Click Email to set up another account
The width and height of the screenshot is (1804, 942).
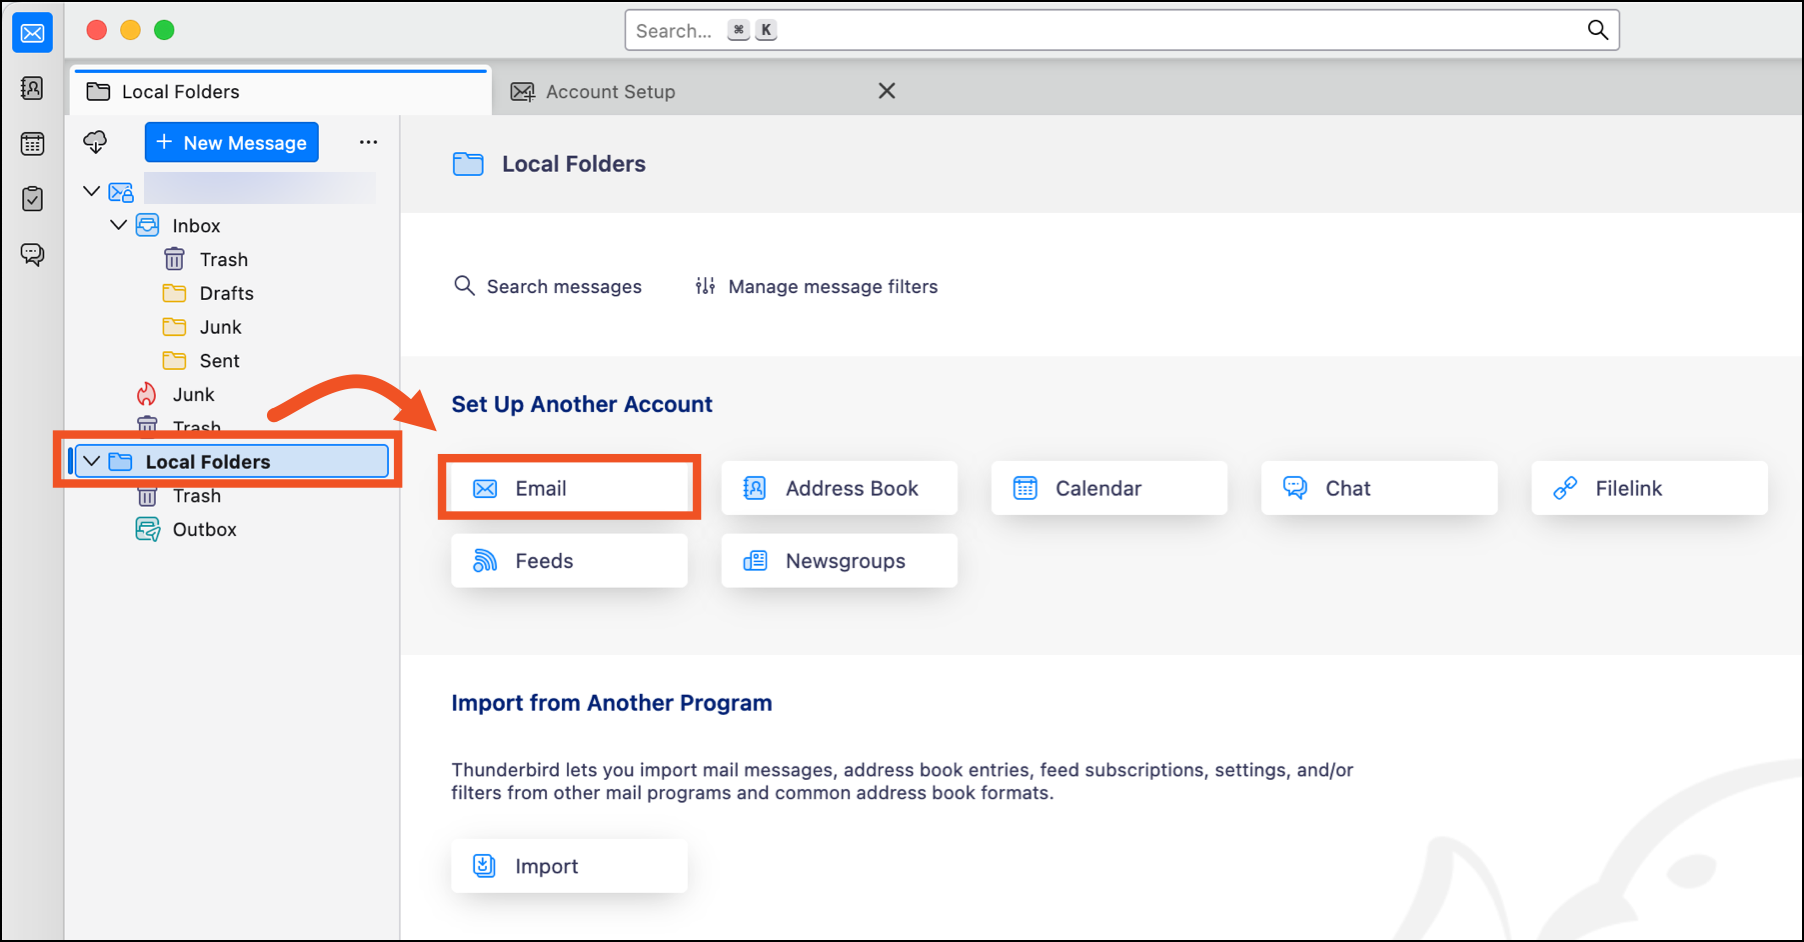(x=568, y=488)
